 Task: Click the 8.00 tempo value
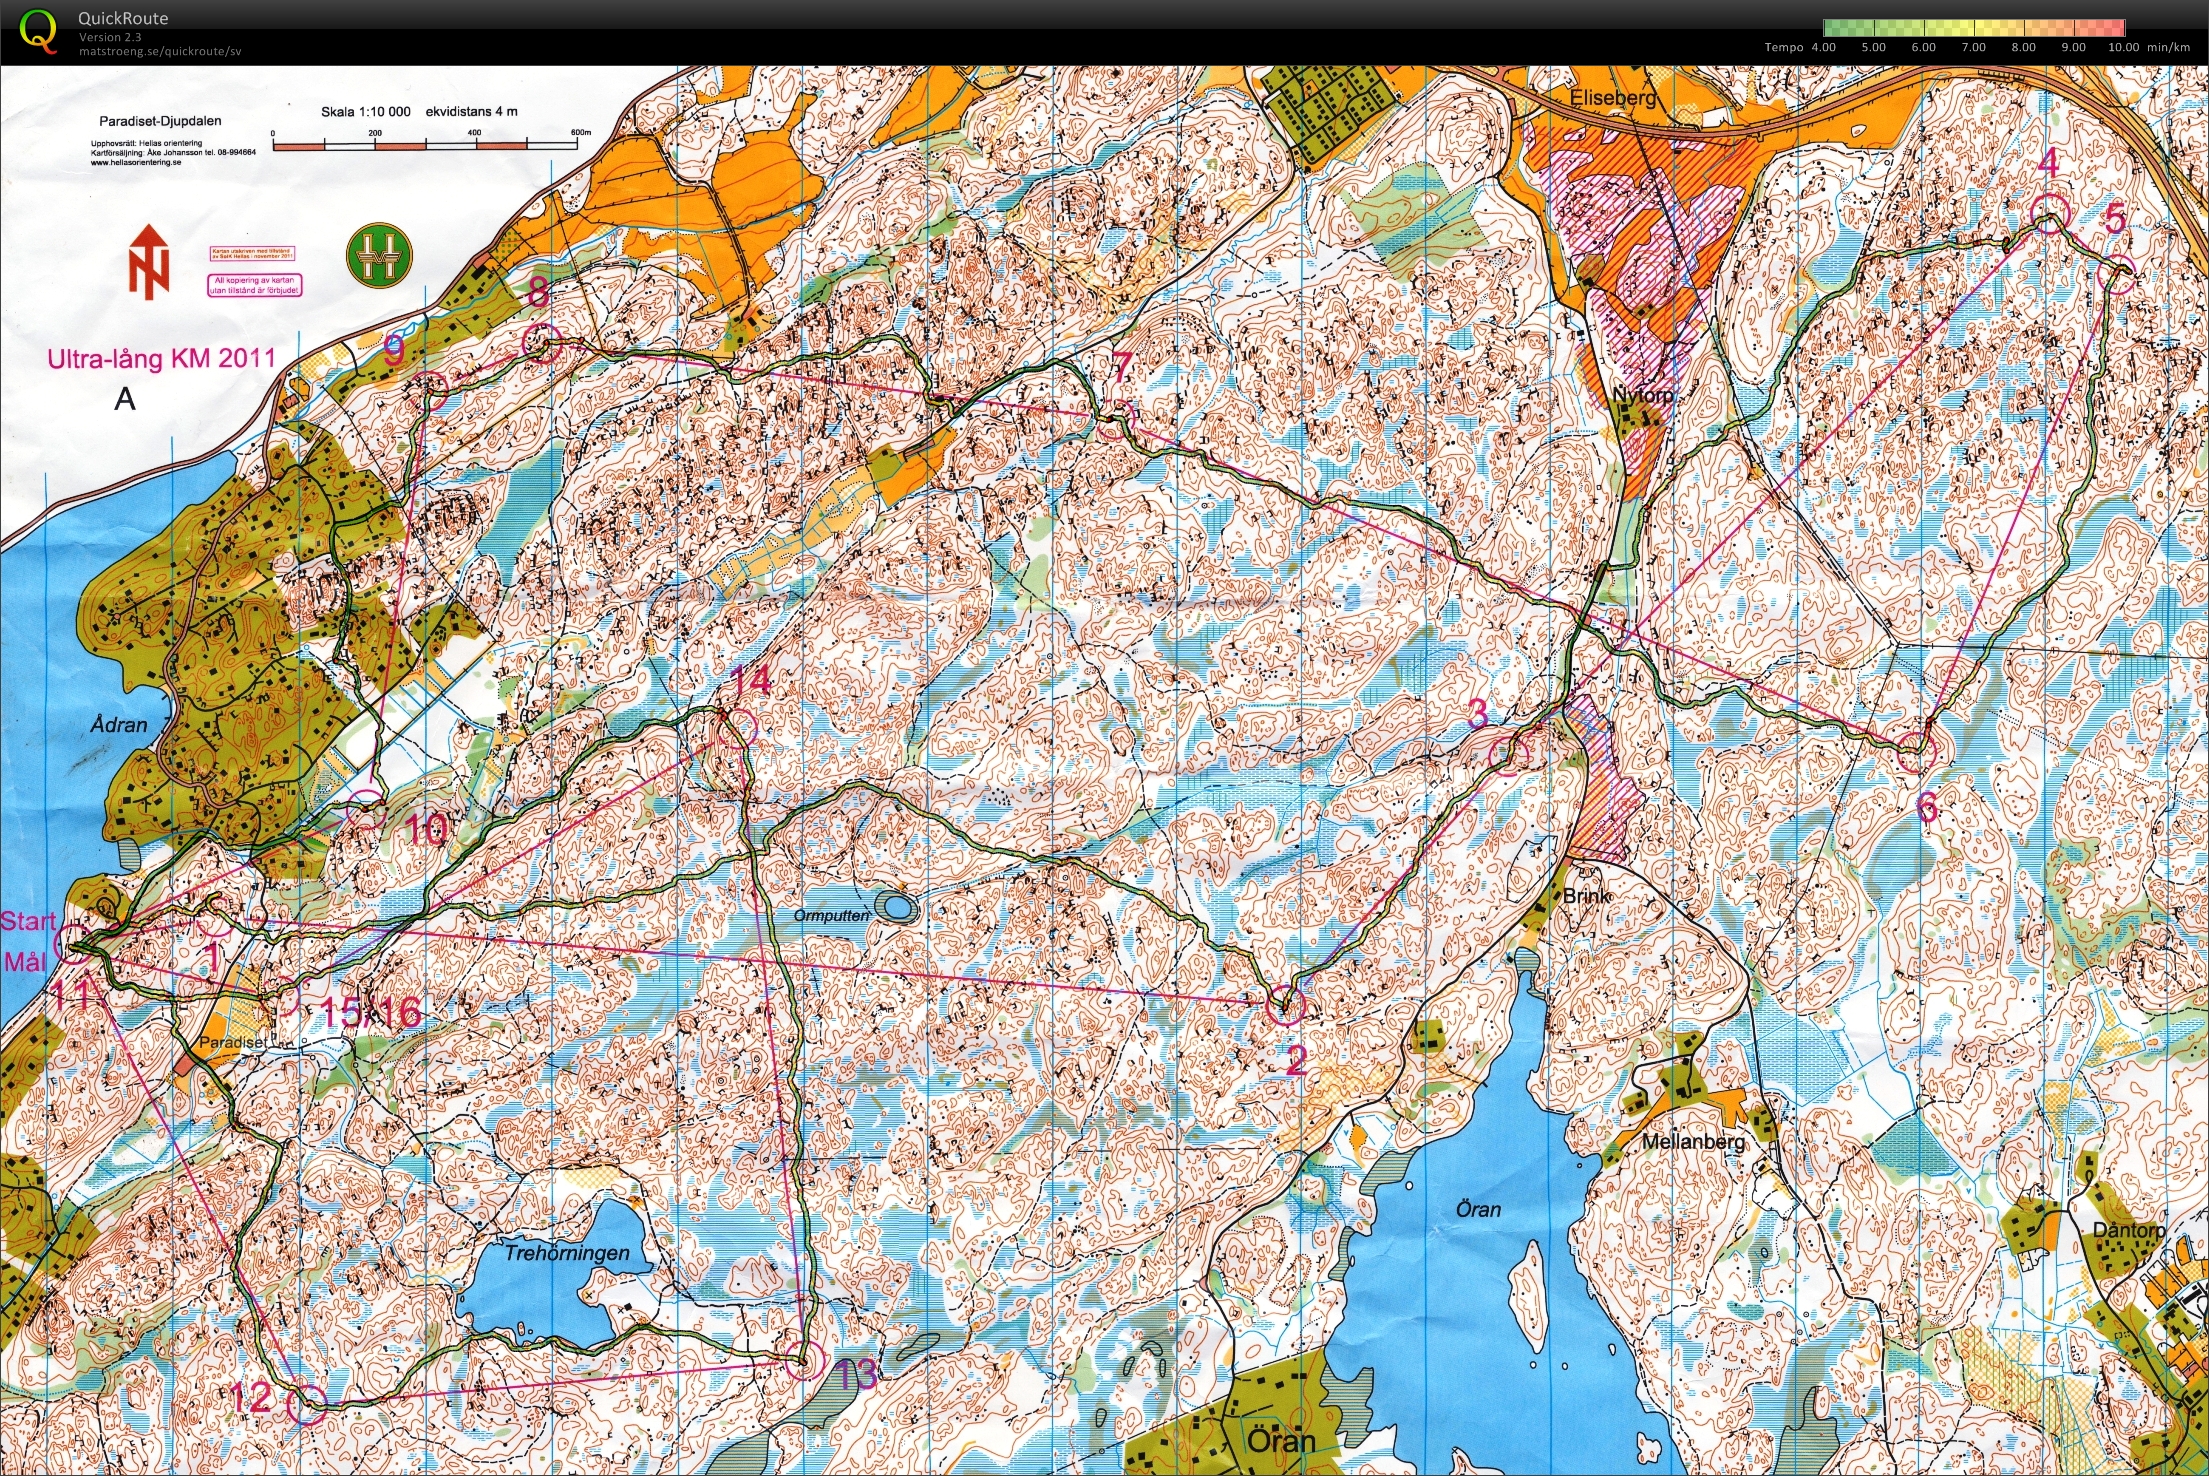tap(2023, 47)
